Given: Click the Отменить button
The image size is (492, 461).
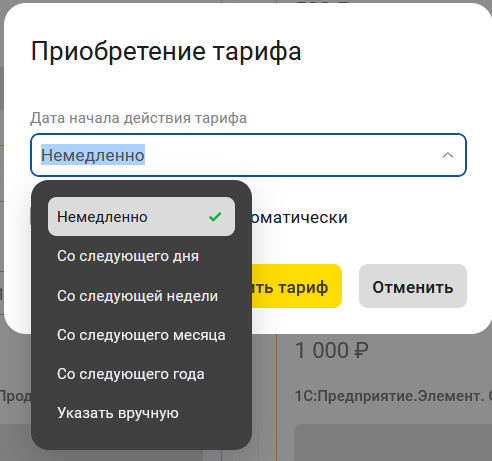Looking at the screenshot, I should tap(413, 286).
